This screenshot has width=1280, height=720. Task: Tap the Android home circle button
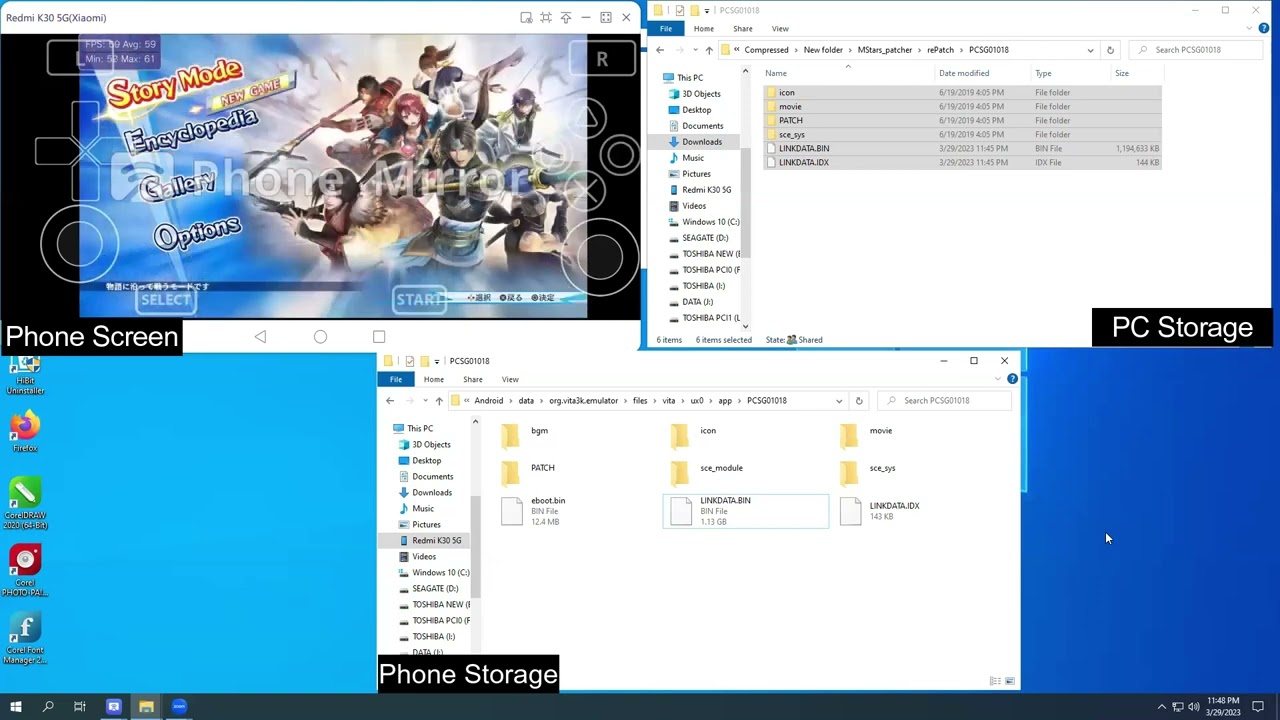pos(320,337)
